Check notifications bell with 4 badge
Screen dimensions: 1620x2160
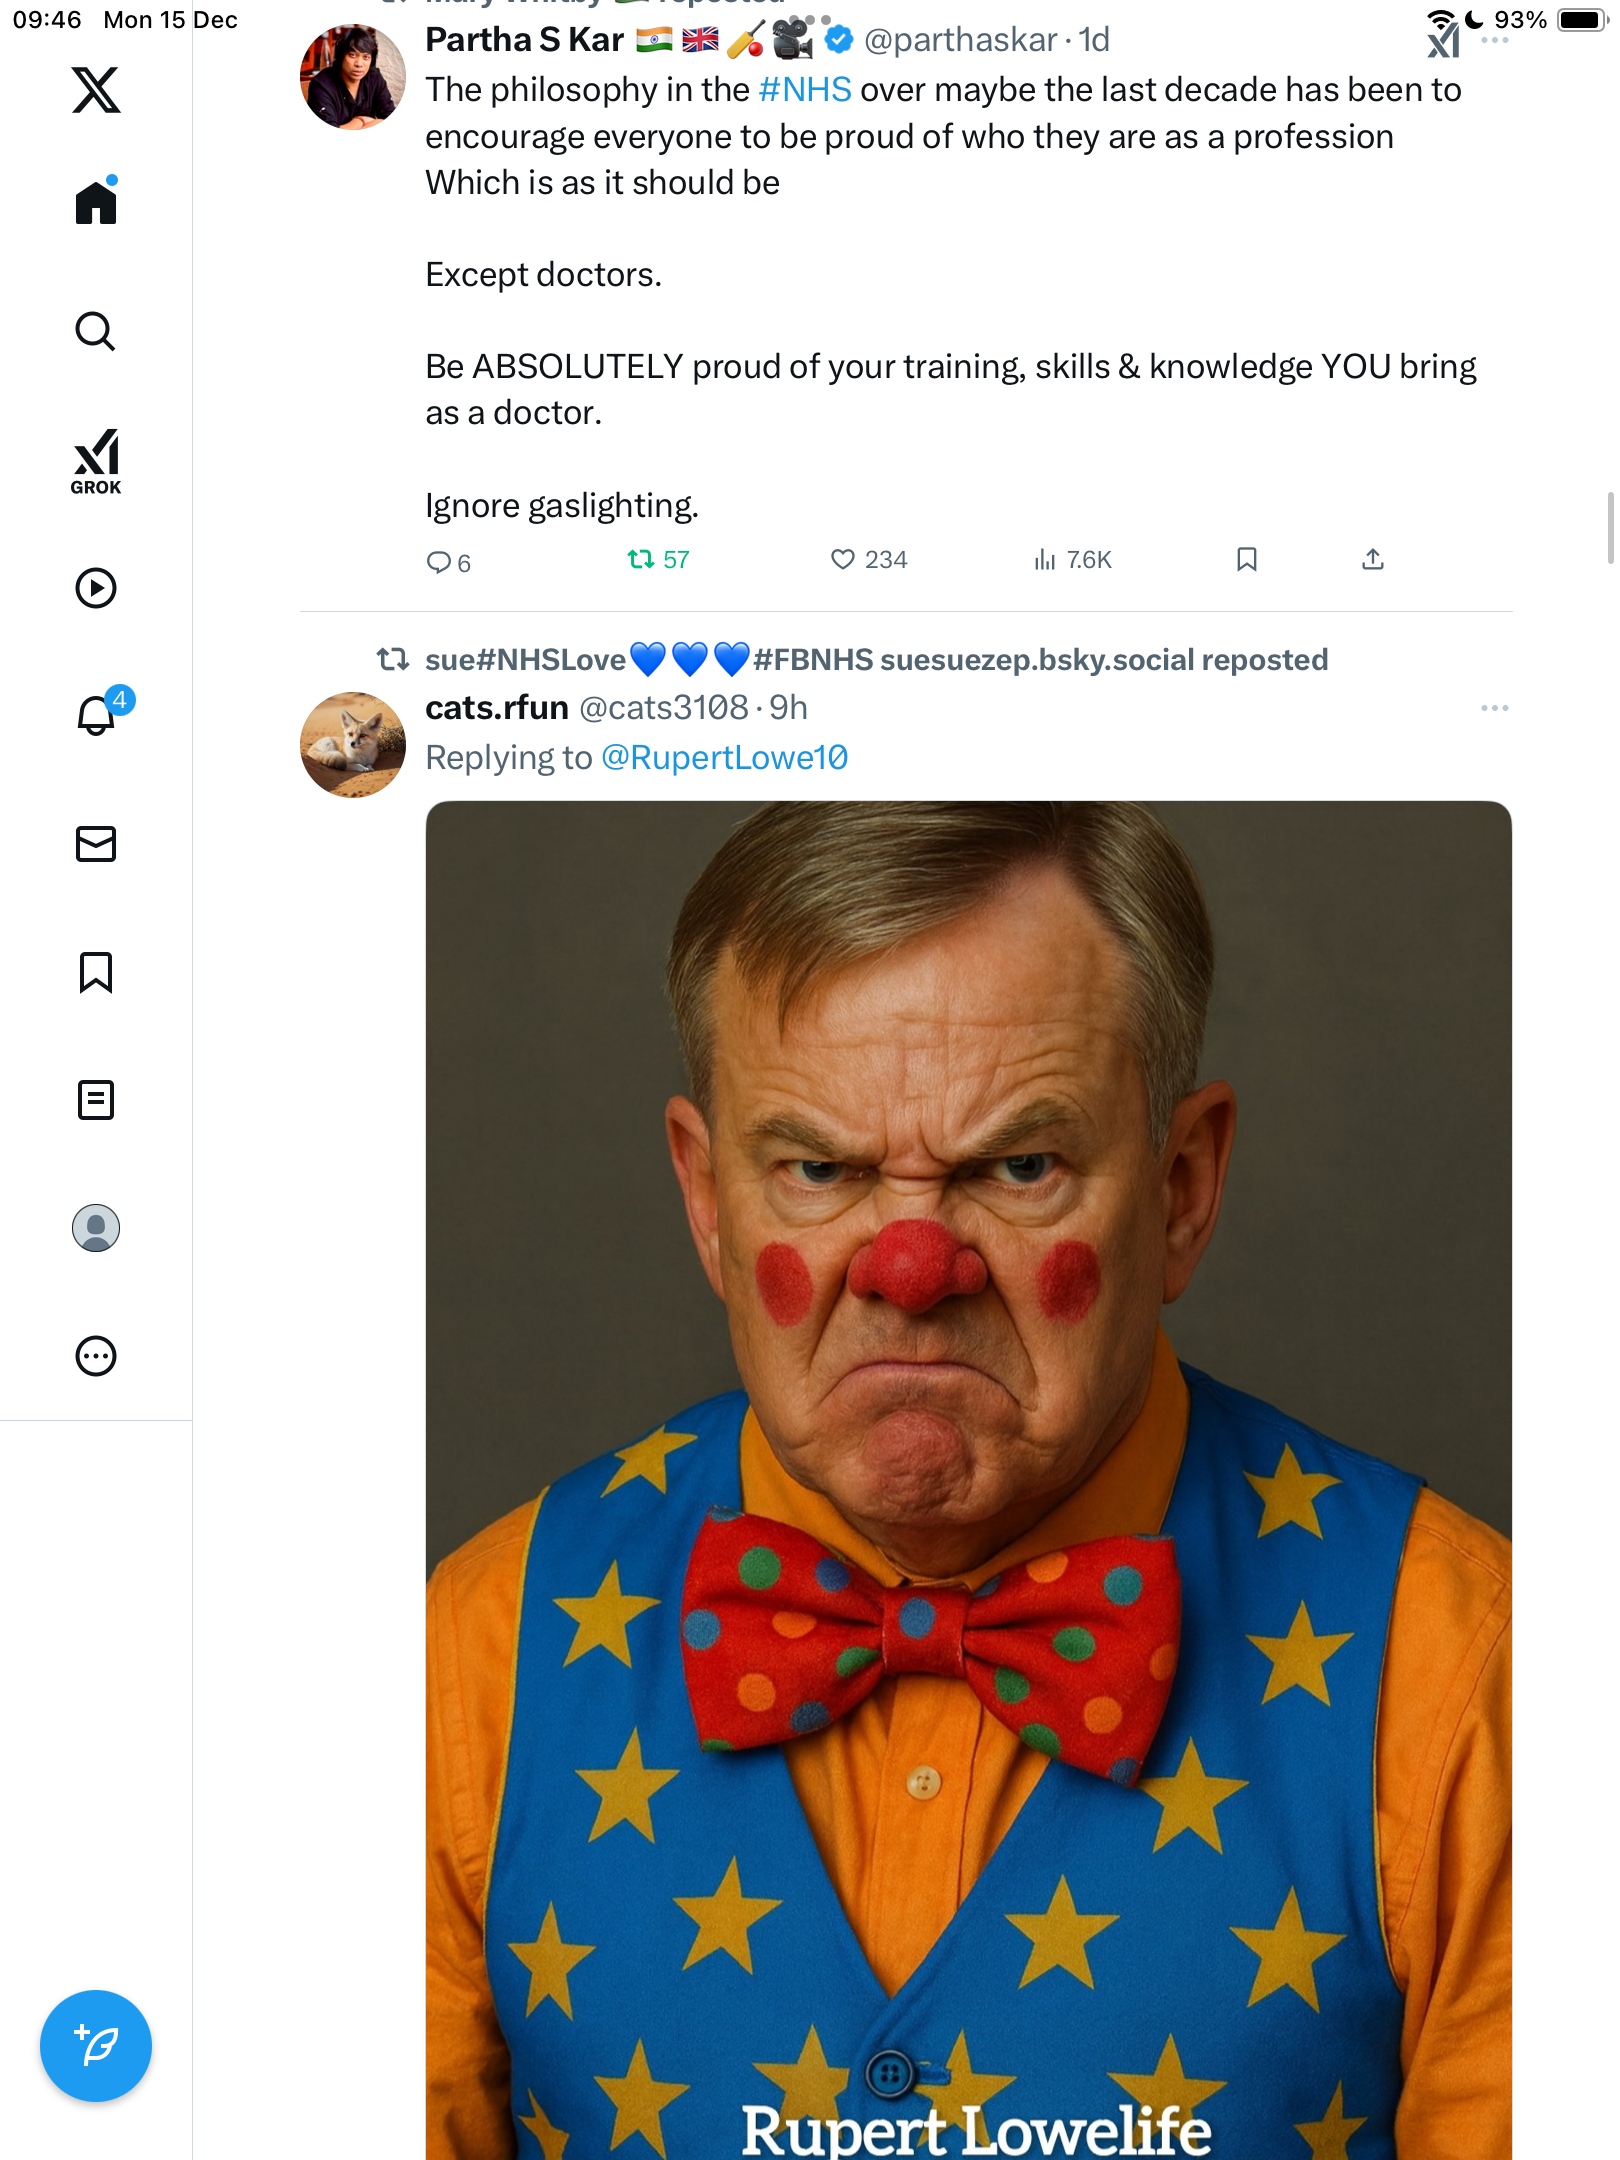pyautogui.click(x=97, y=715)
